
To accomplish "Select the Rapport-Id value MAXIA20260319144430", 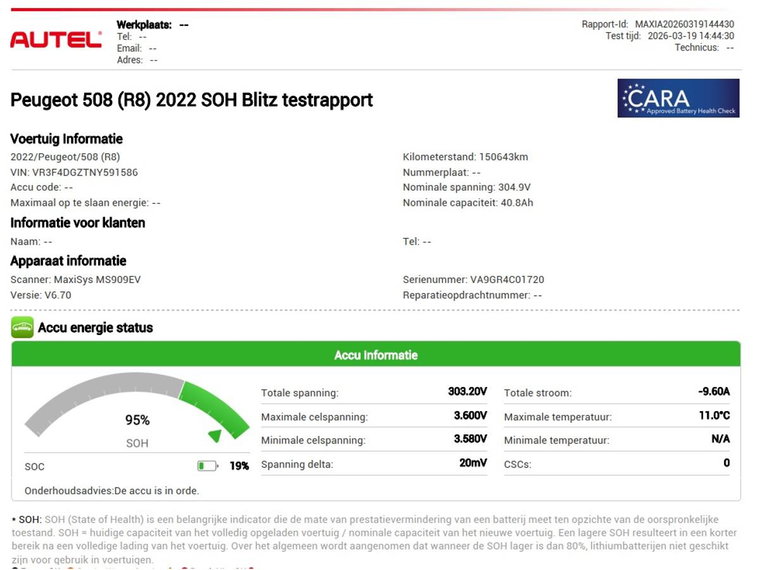I will [x=684, y=24].
